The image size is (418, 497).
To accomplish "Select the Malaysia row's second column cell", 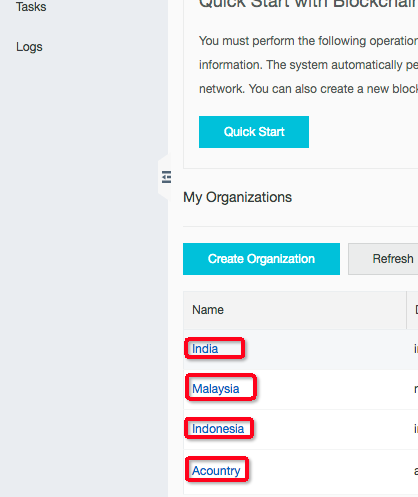I will click(x=416, y=389).
